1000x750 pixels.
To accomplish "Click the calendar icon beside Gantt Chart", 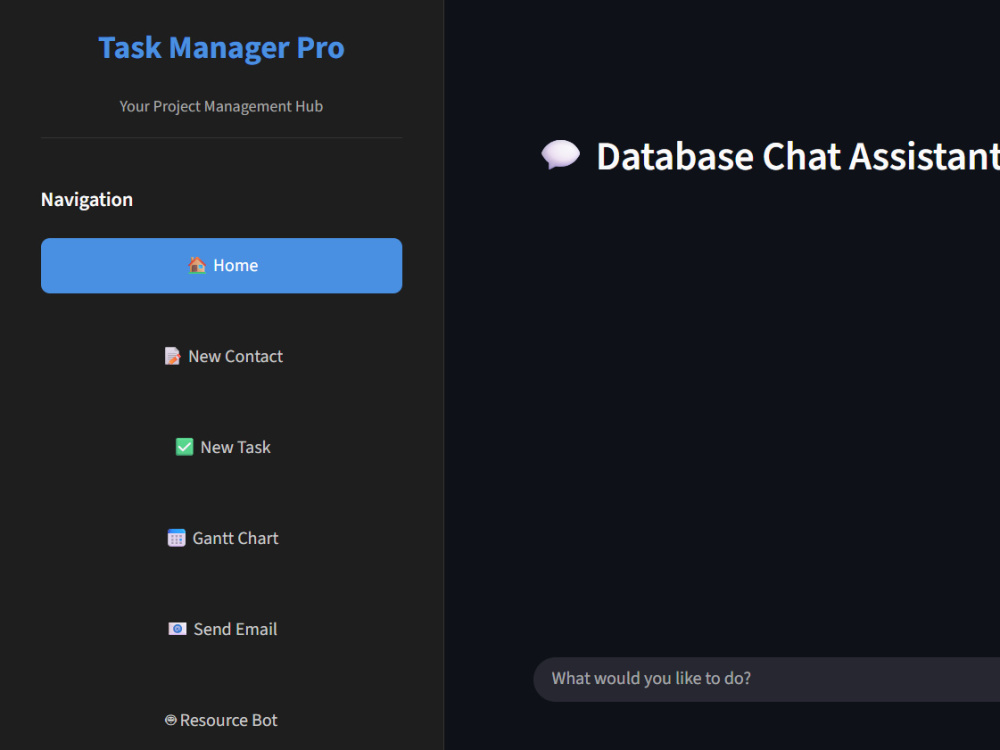I will [x=176, y=538].
